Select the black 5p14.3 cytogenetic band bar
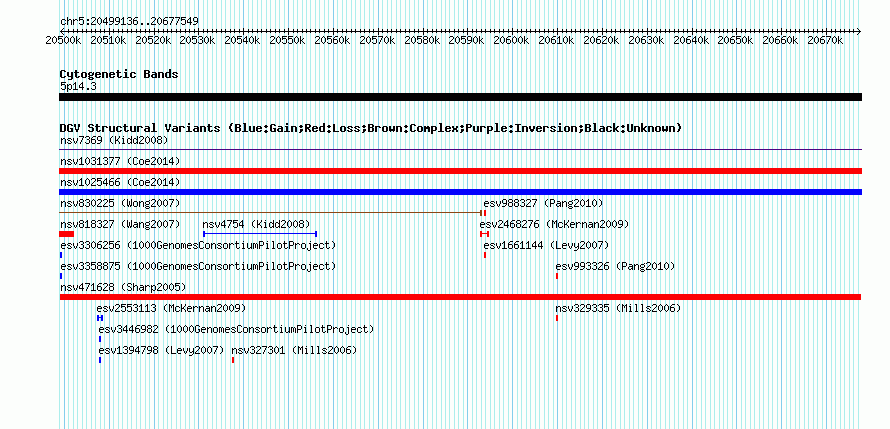Screen dimensions: 890x429 click(460, 97)
